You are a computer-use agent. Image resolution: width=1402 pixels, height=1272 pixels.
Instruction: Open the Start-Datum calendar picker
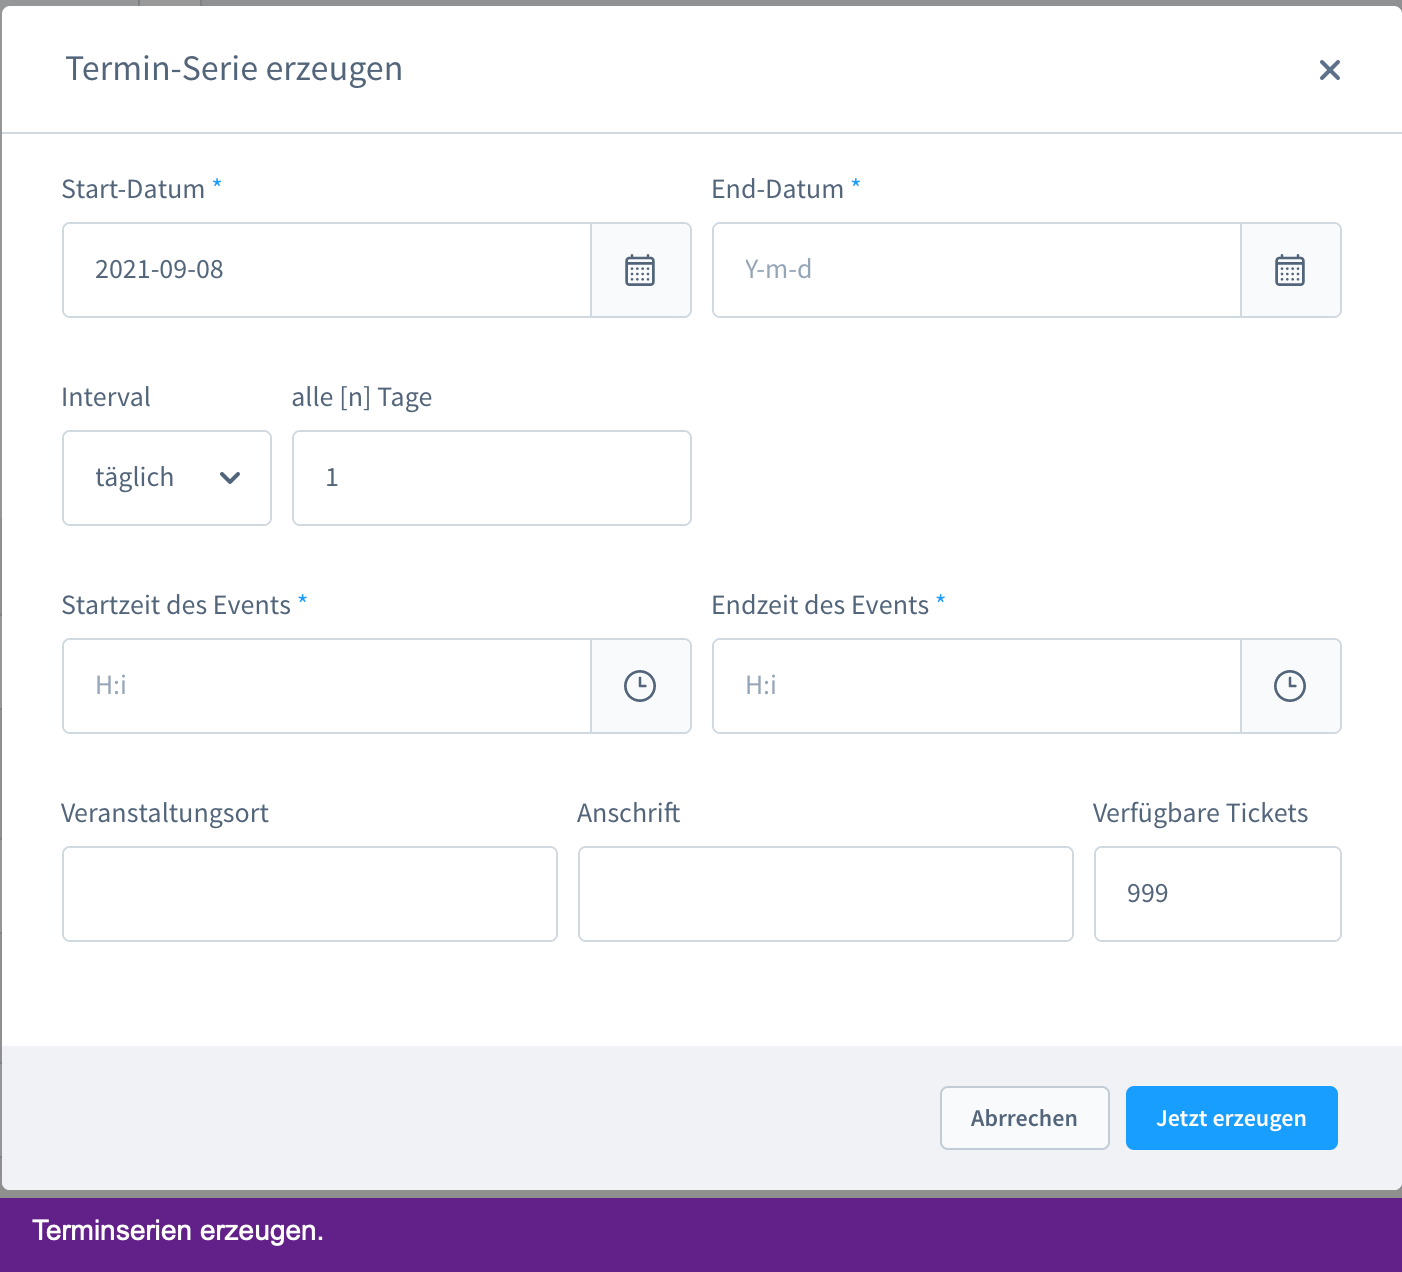coord(640,270)
